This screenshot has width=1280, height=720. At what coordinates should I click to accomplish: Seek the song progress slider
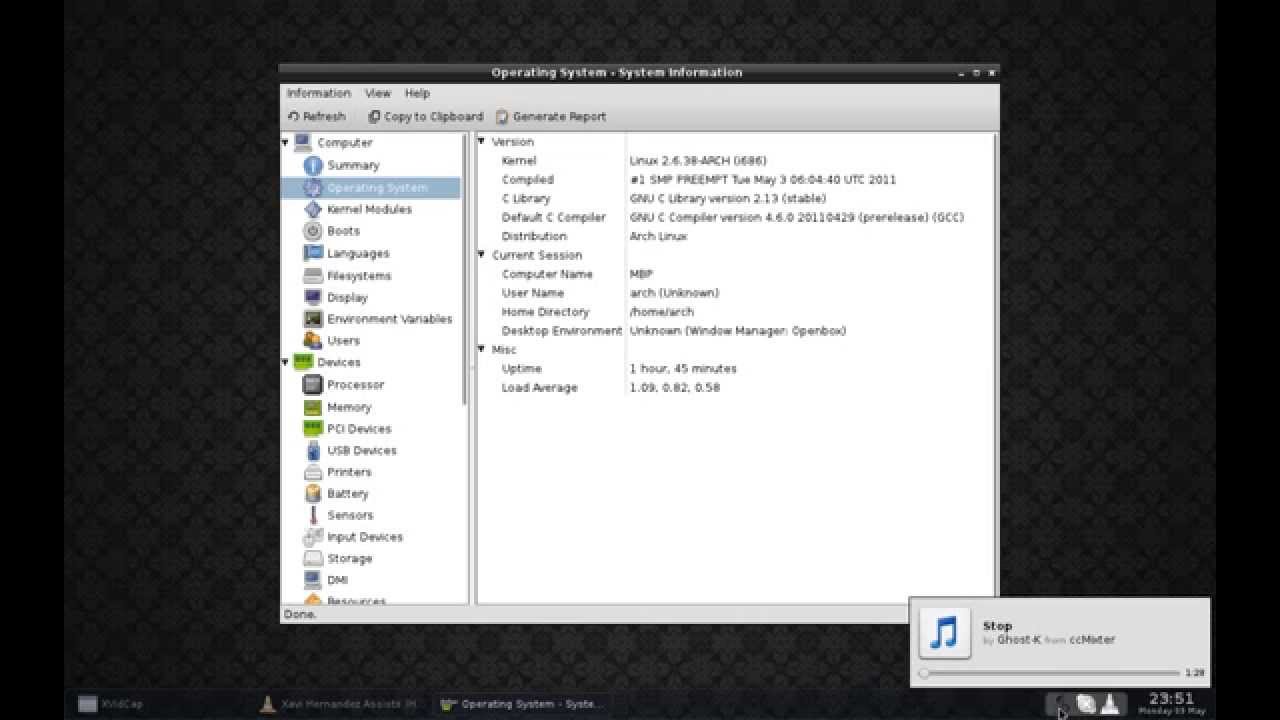[1049, 673]
